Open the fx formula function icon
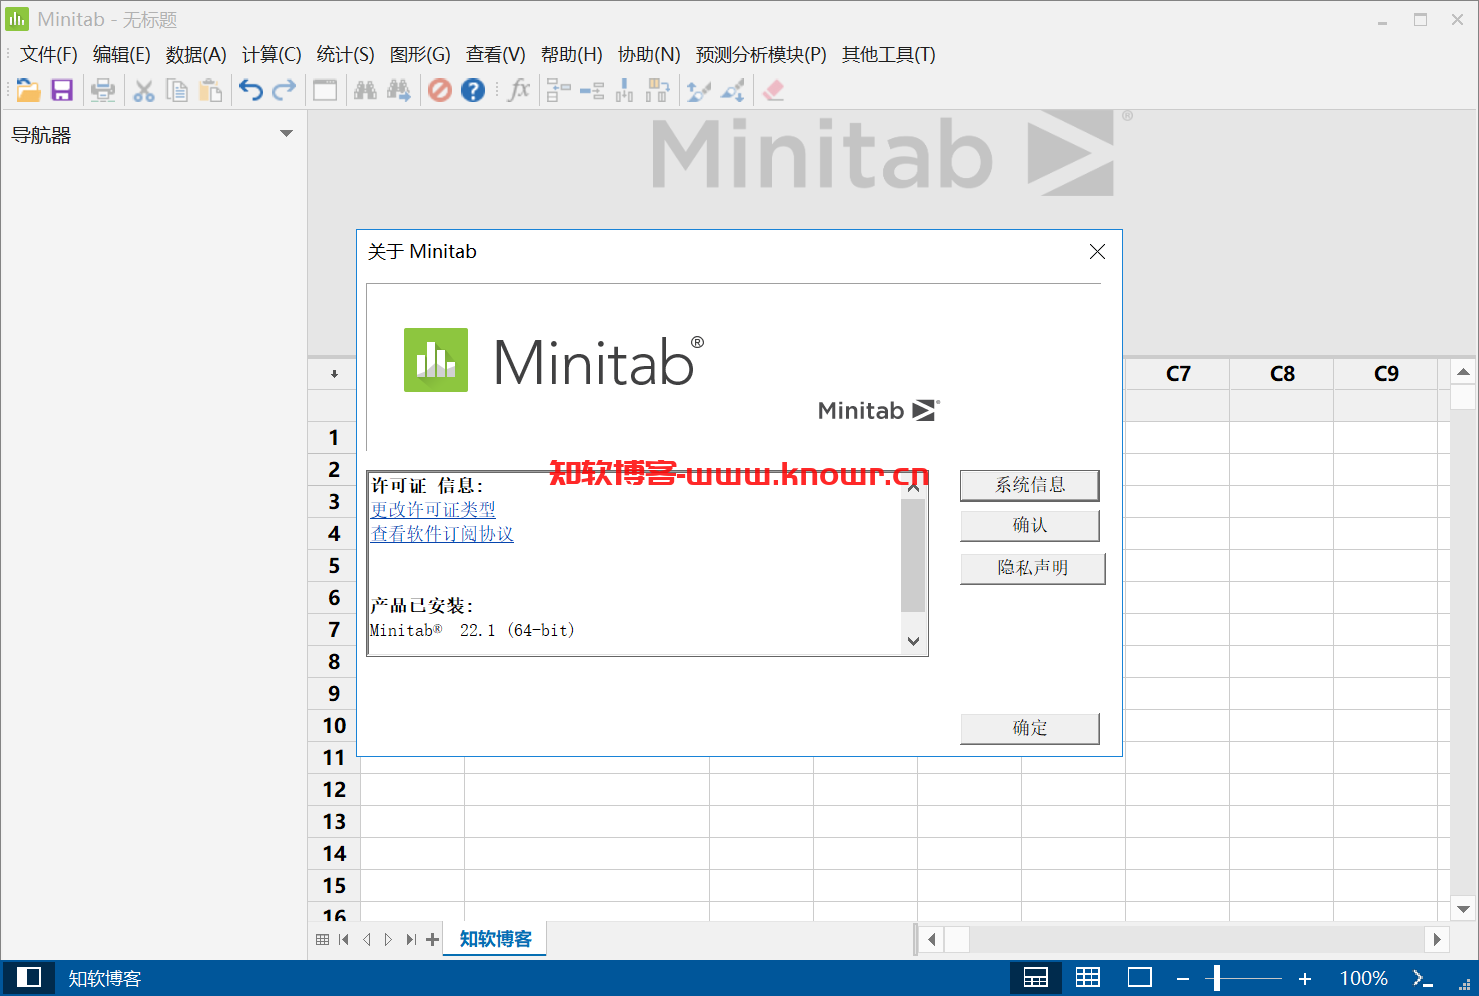The image size is (1479, 996). 519,91
